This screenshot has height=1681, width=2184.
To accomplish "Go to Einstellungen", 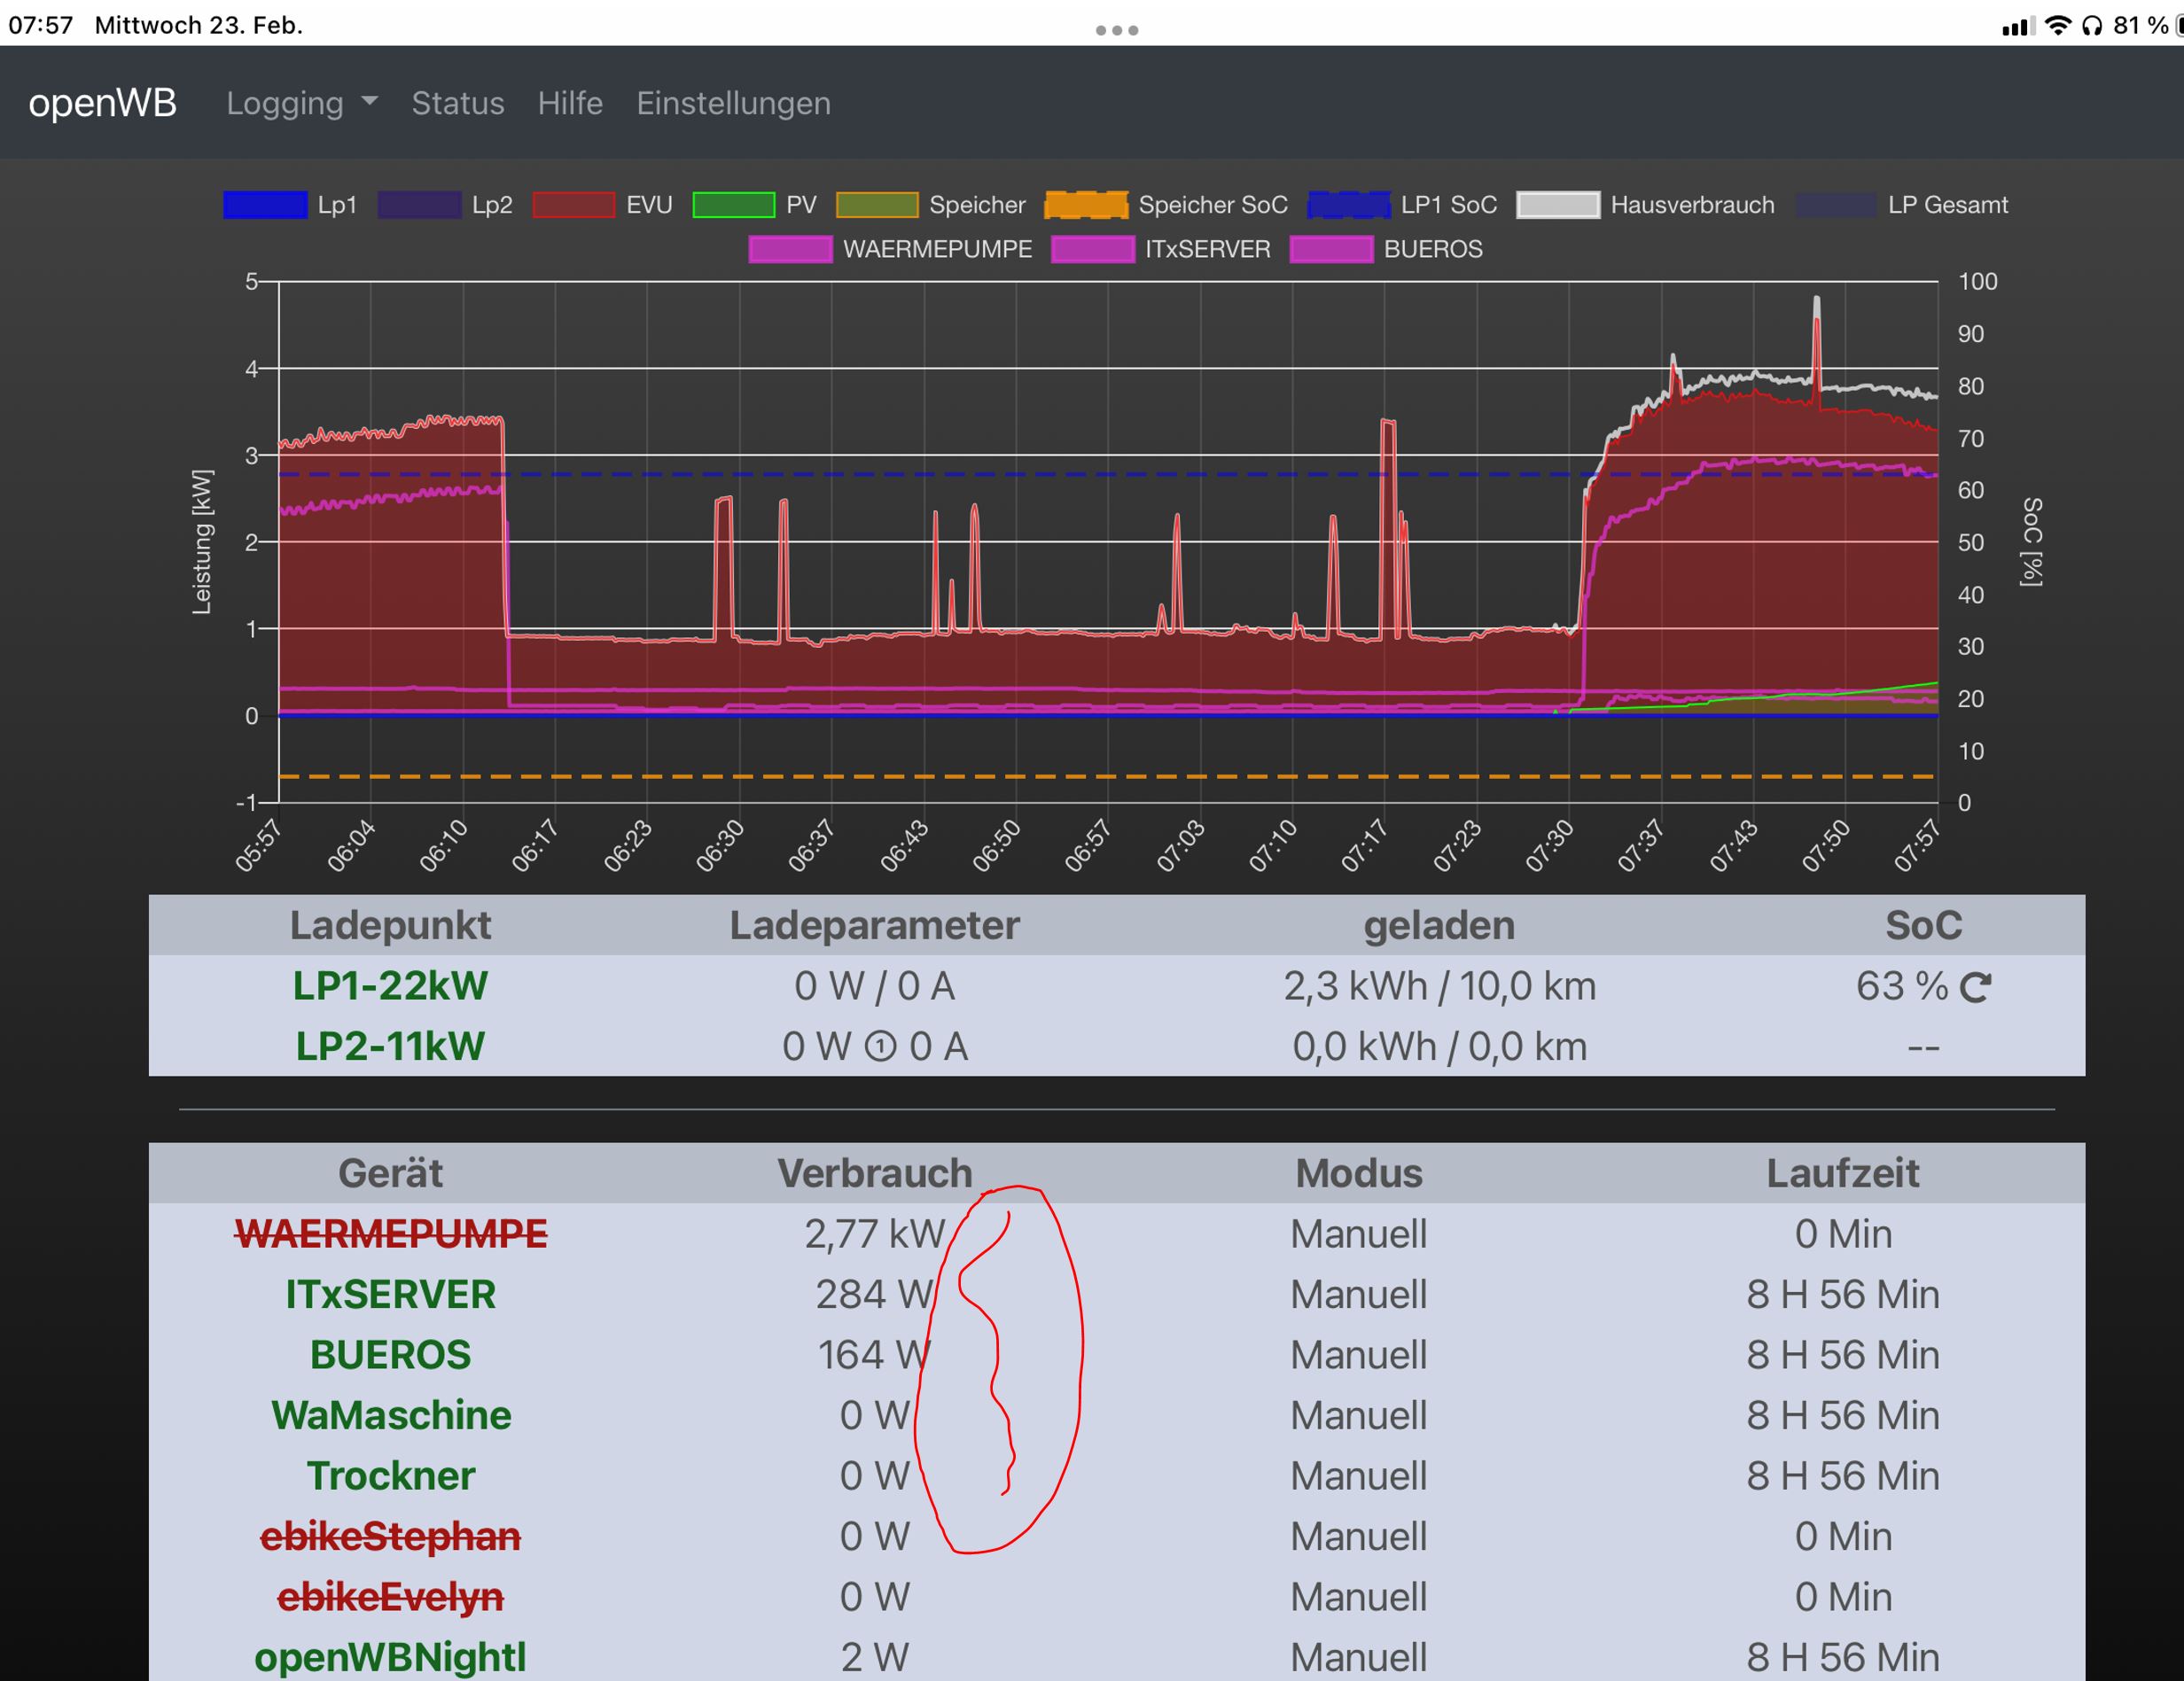I will pos(733,103).
